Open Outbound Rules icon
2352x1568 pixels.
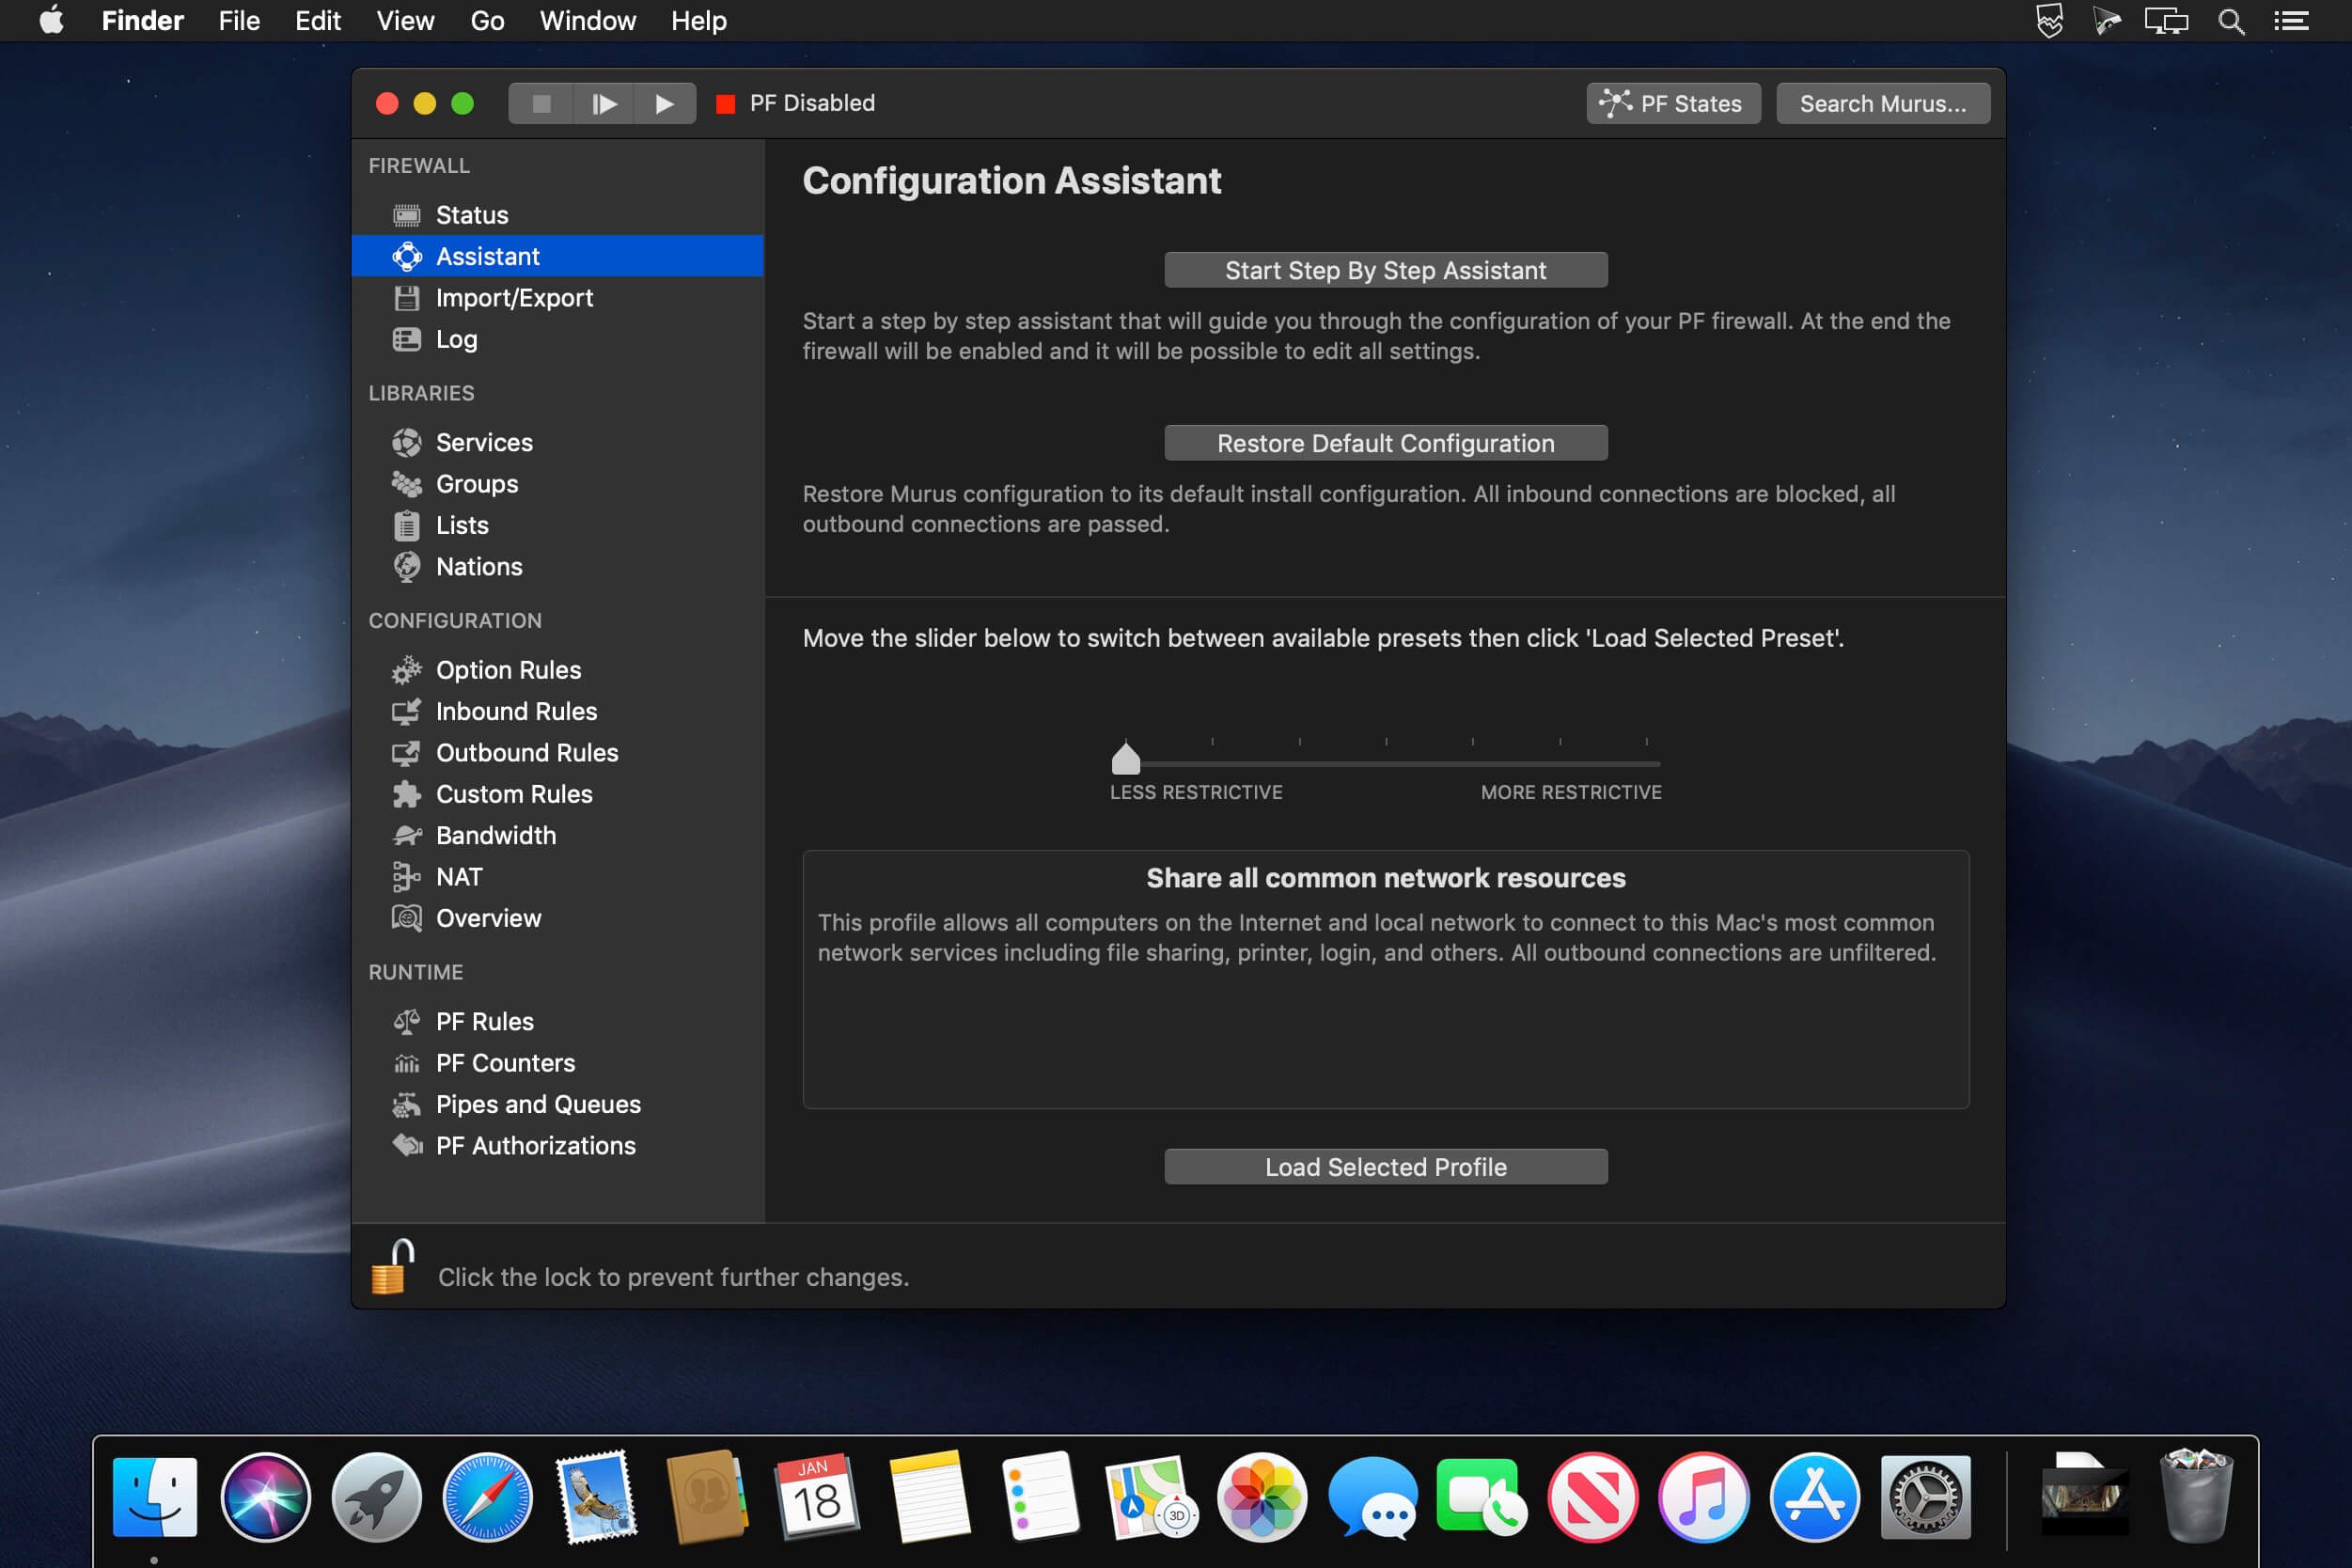tap(406, 753)
